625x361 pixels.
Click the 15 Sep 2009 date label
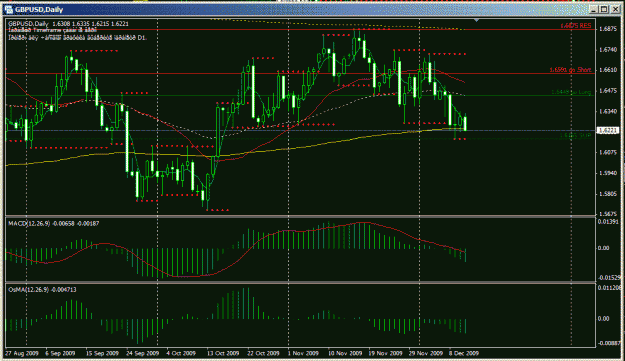point(102,353)
